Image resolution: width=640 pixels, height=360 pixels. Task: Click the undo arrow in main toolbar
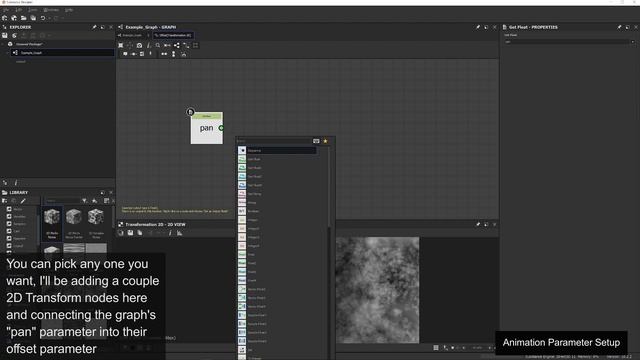[43, 18]
